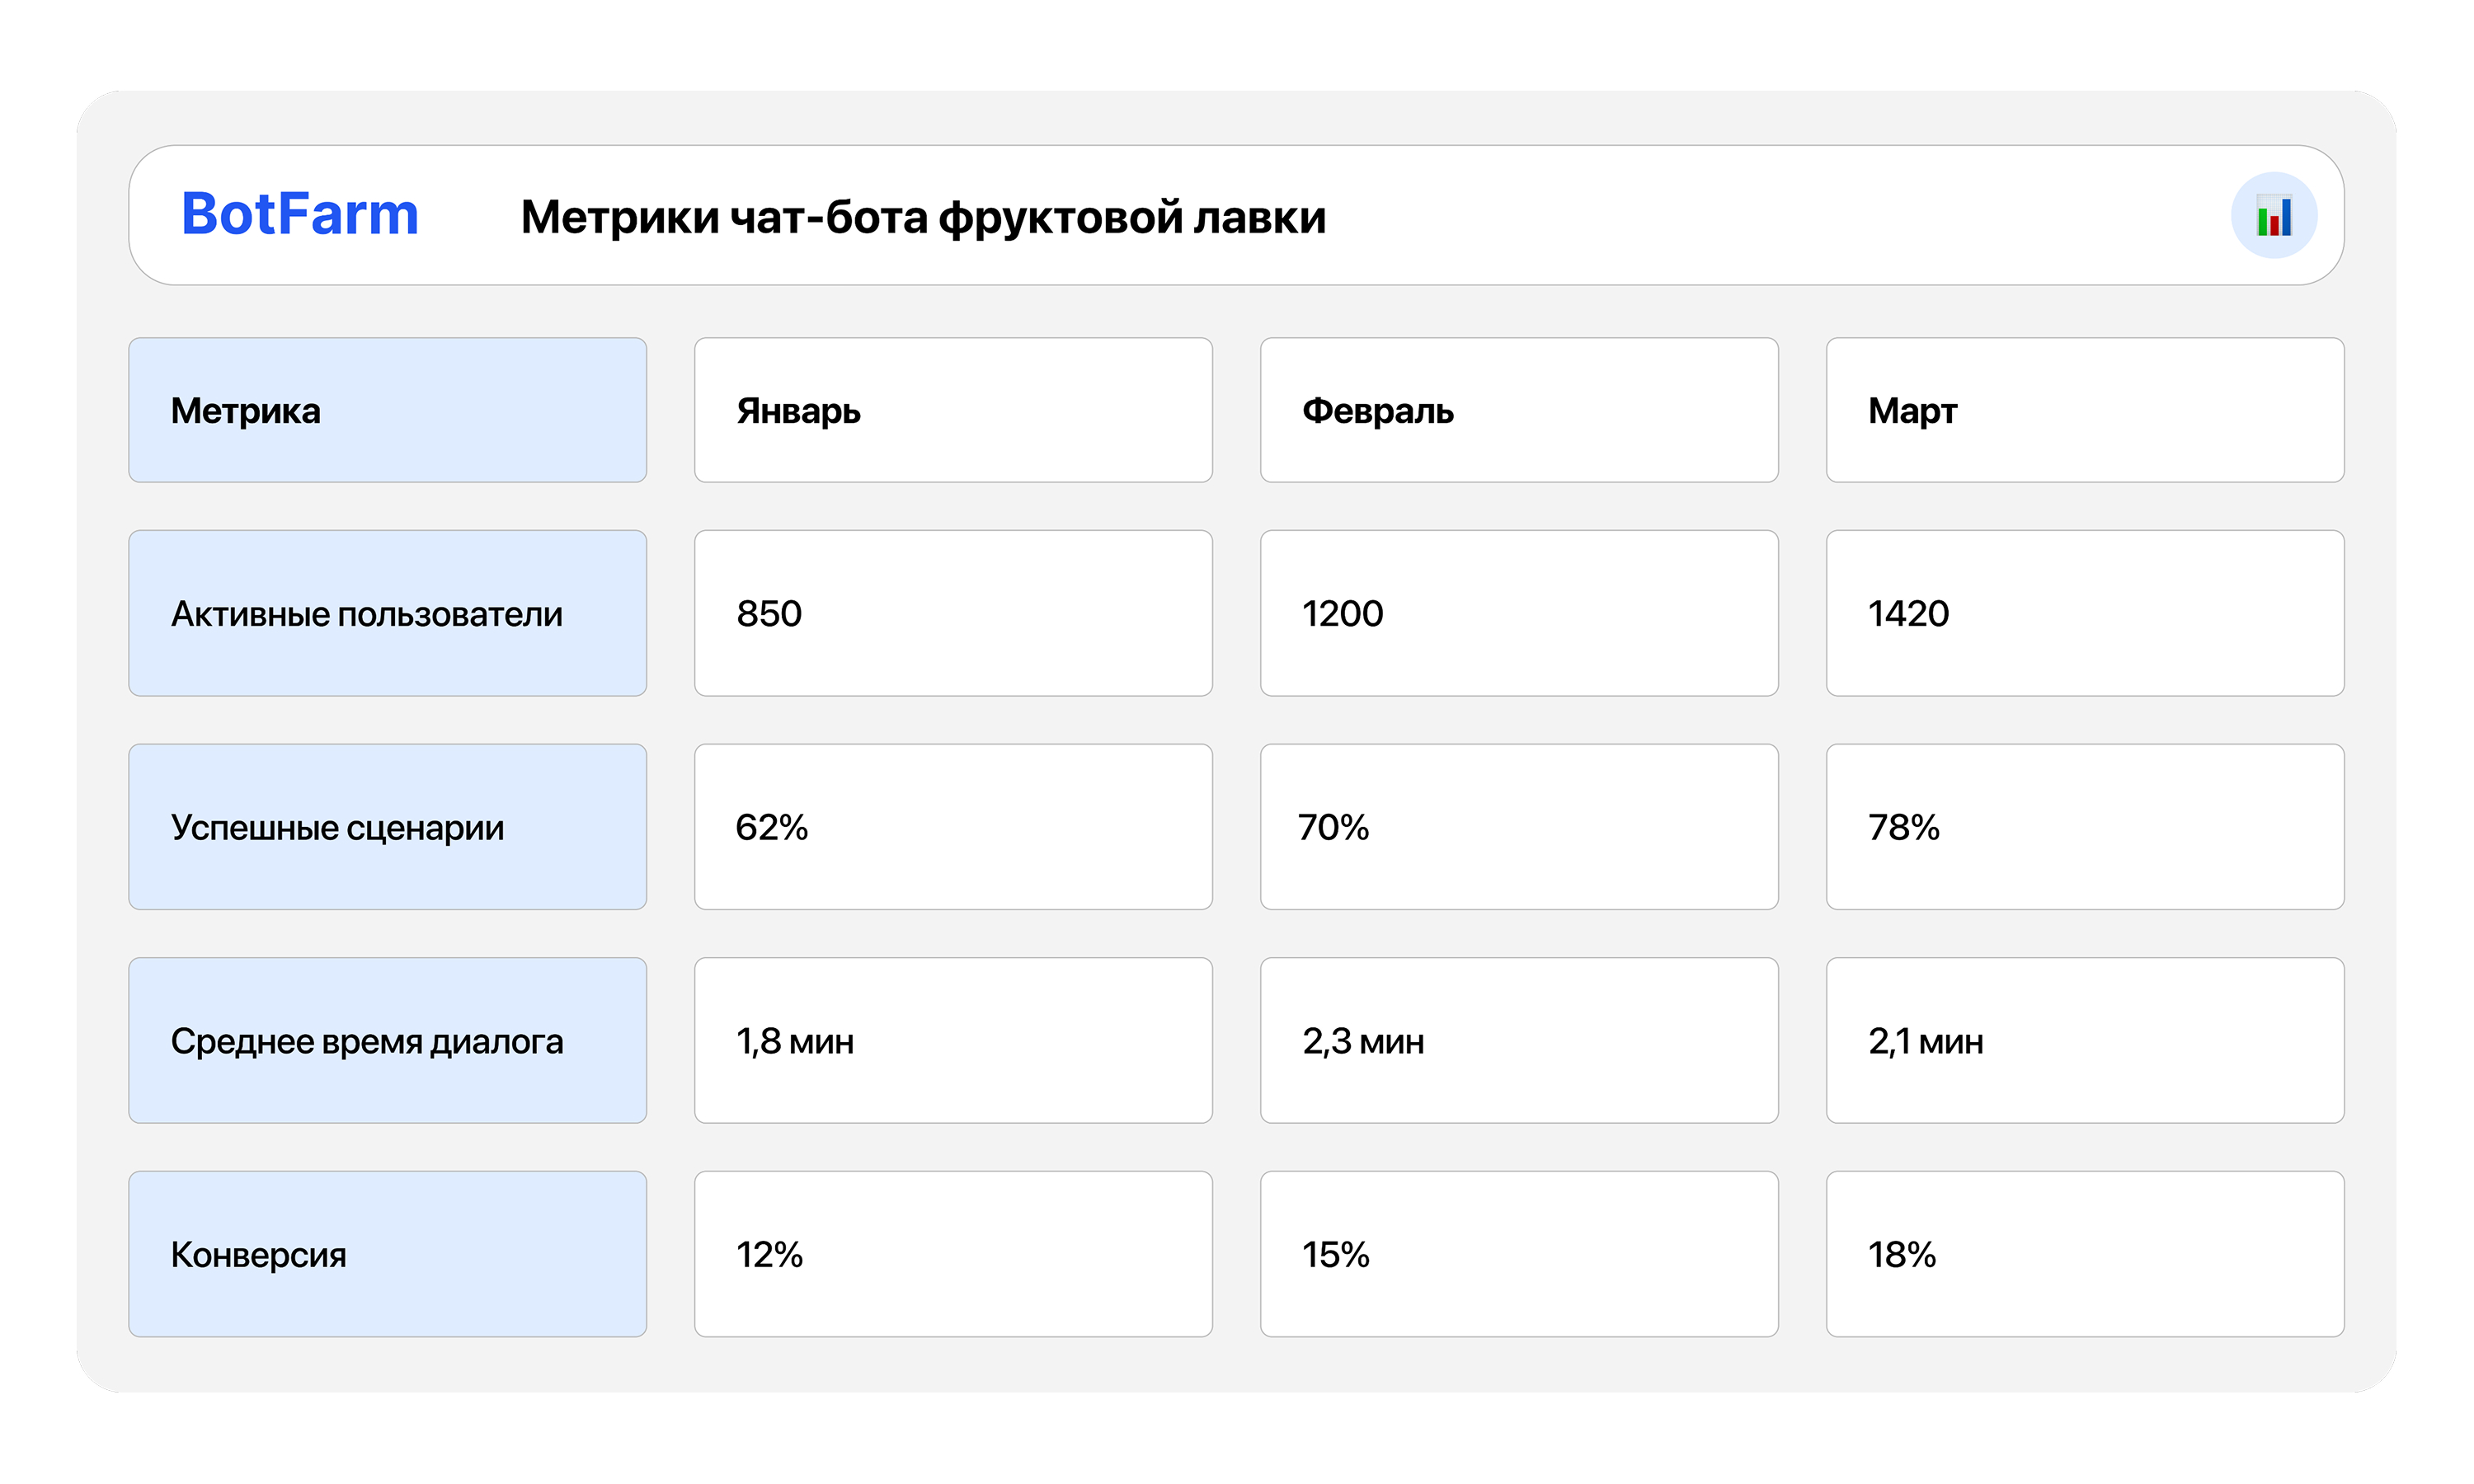
Task: Select the 2,3 мин February cell
Action: click(x=1518, y=1040)
